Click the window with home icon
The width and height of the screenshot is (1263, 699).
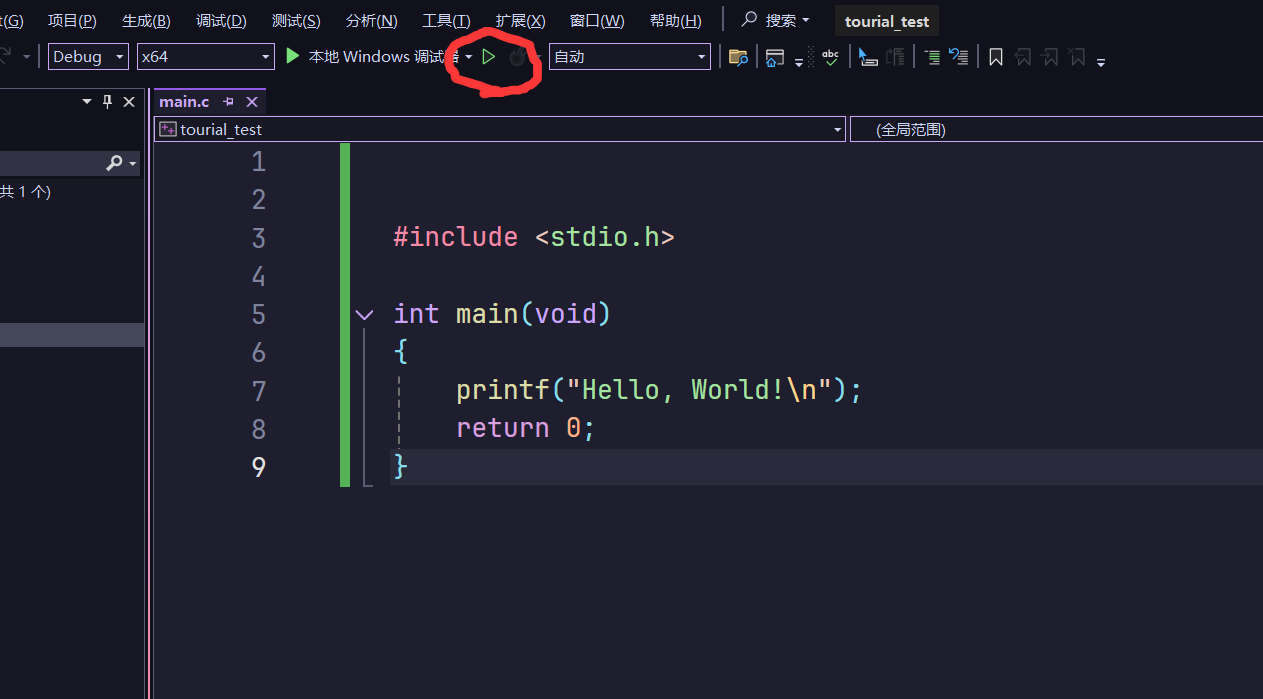click(774, 57)
